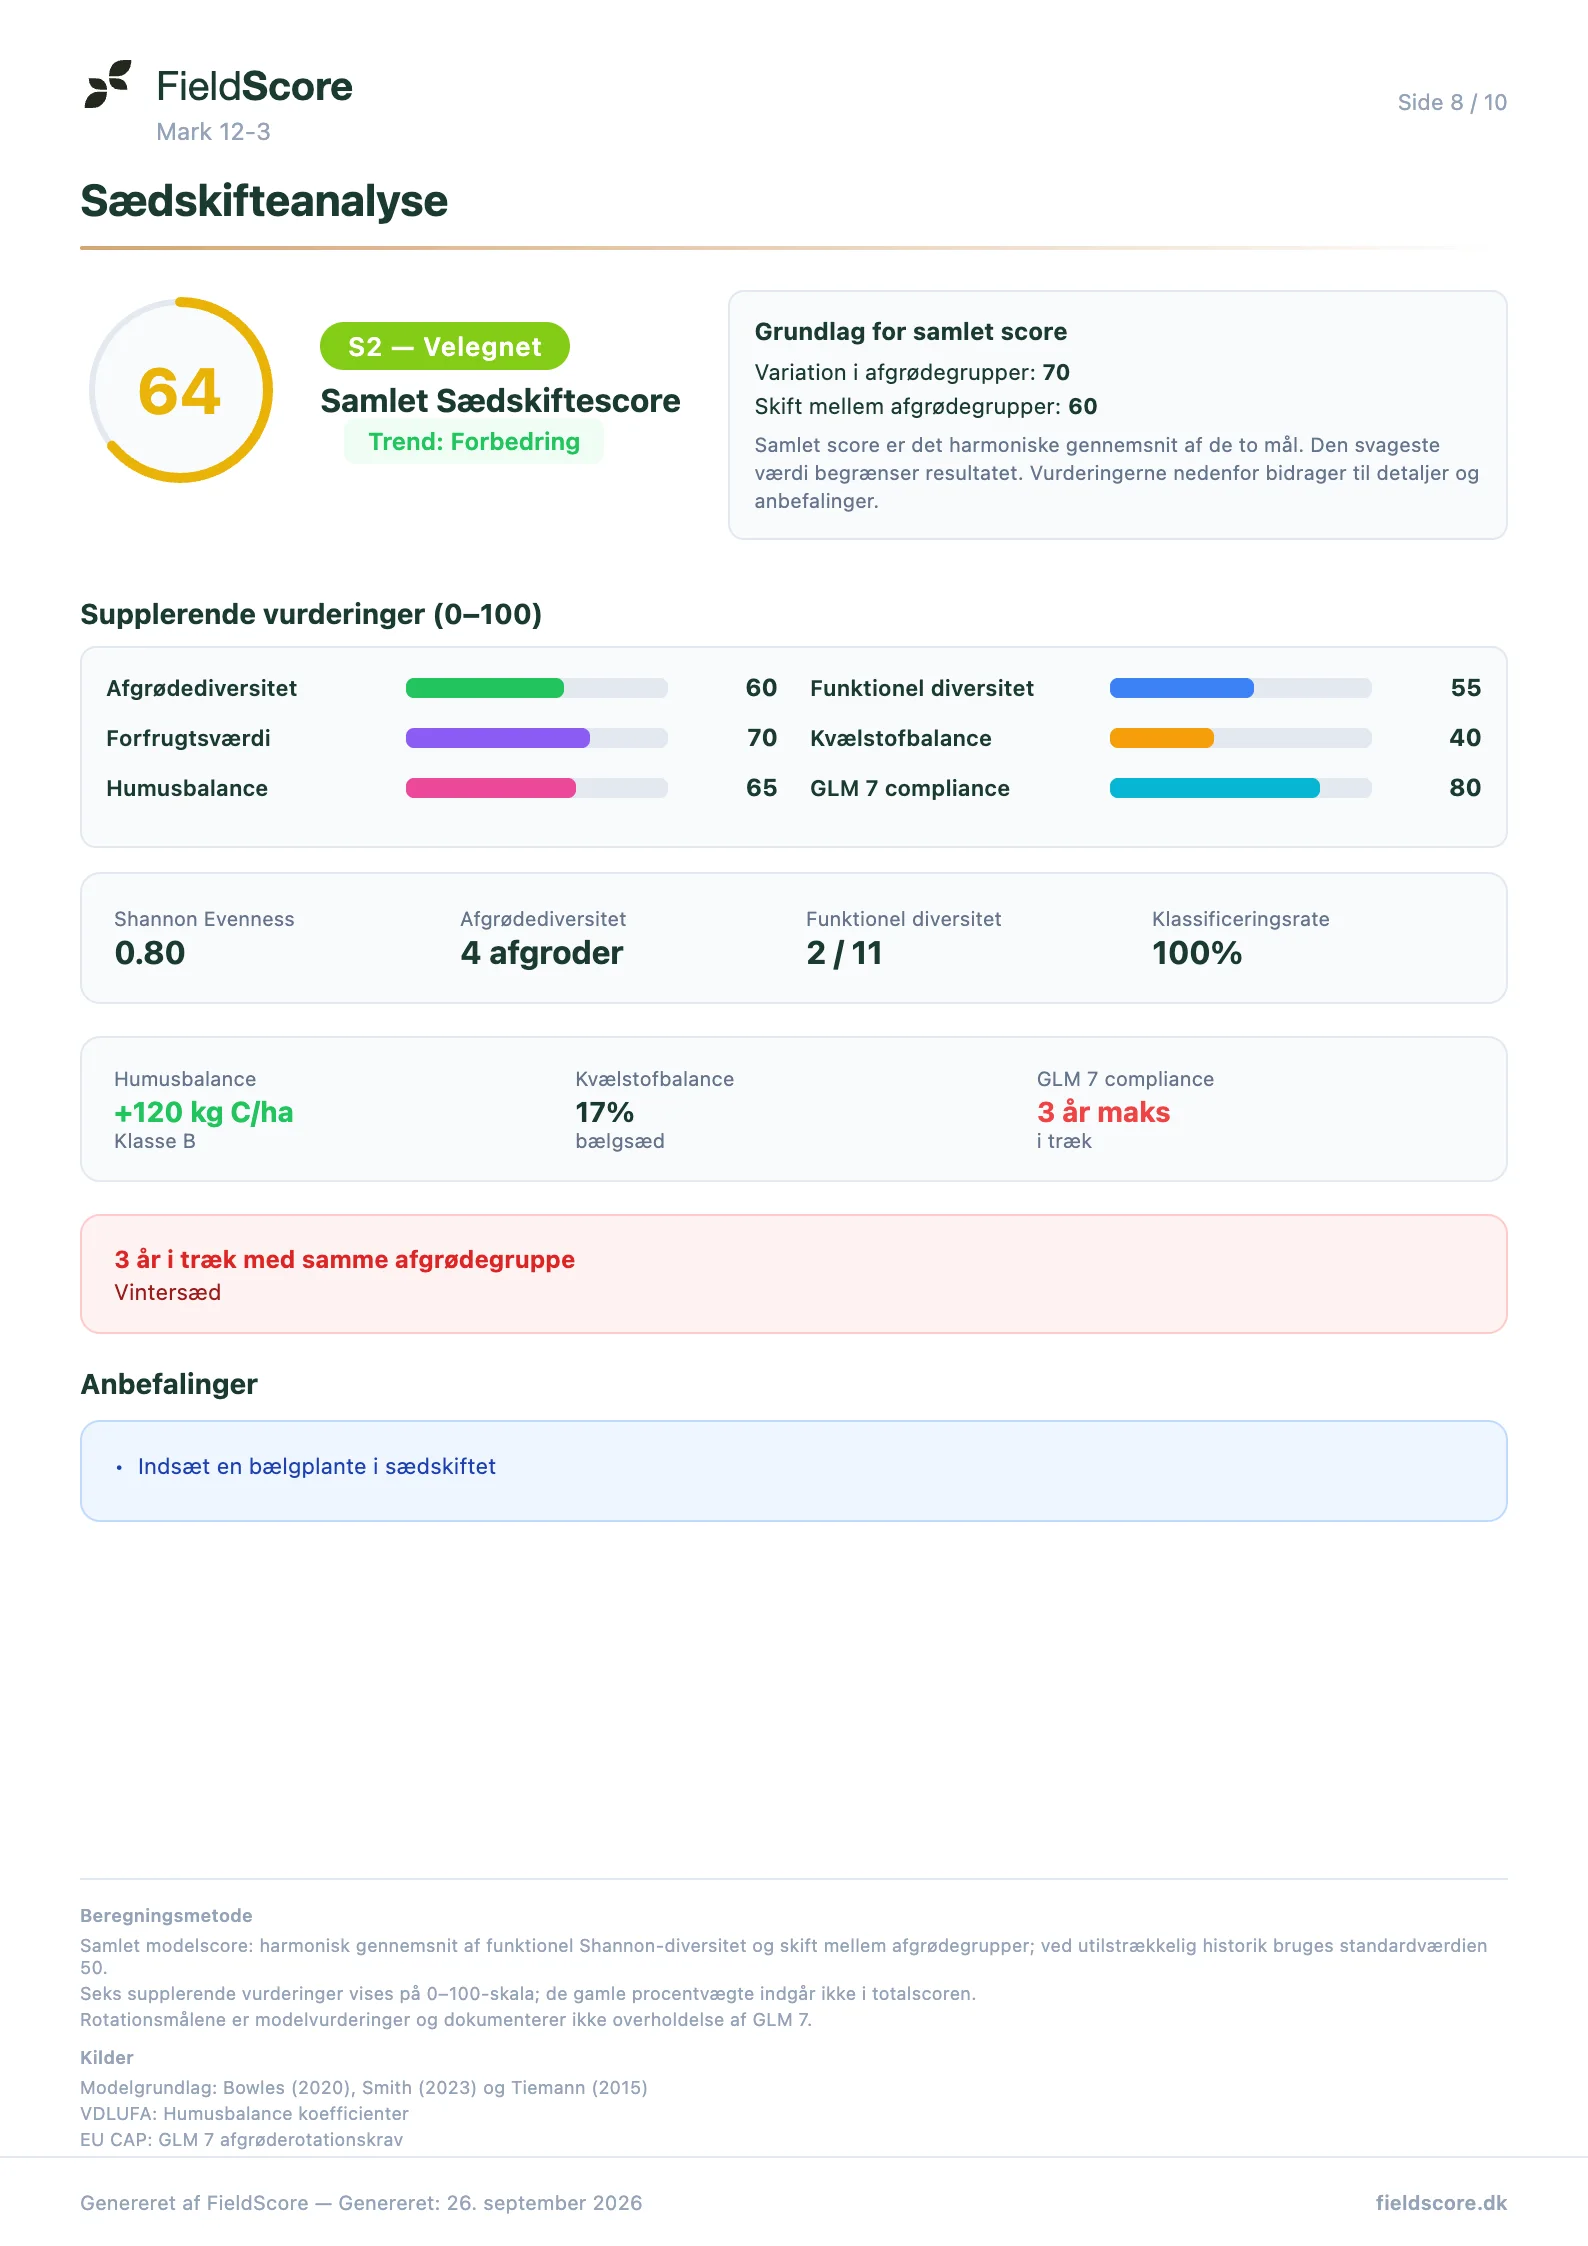Image resolution: width=1588 pixels, height=2246 pixels.
Task: Click the Supplerende vurderinger (0–100) heading
Action: (x=311, y=614)
